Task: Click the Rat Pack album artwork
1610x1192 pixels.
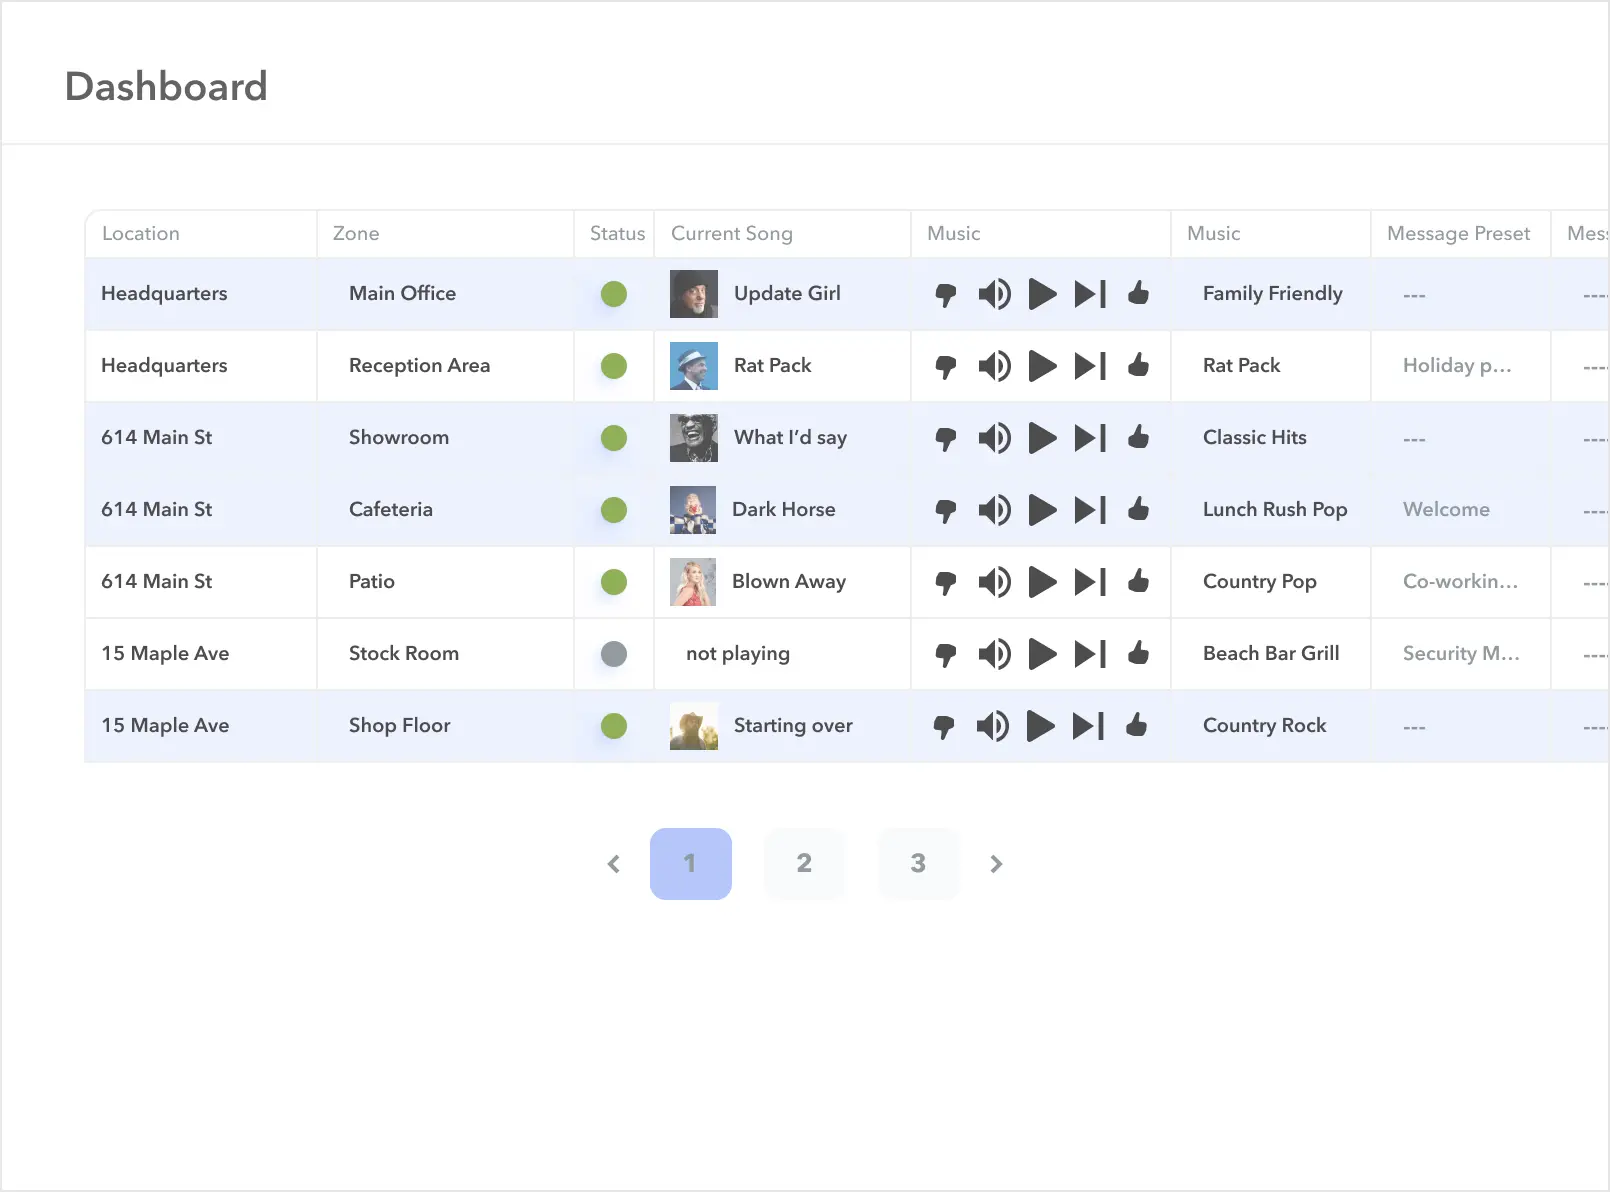Action: point(693,366)
